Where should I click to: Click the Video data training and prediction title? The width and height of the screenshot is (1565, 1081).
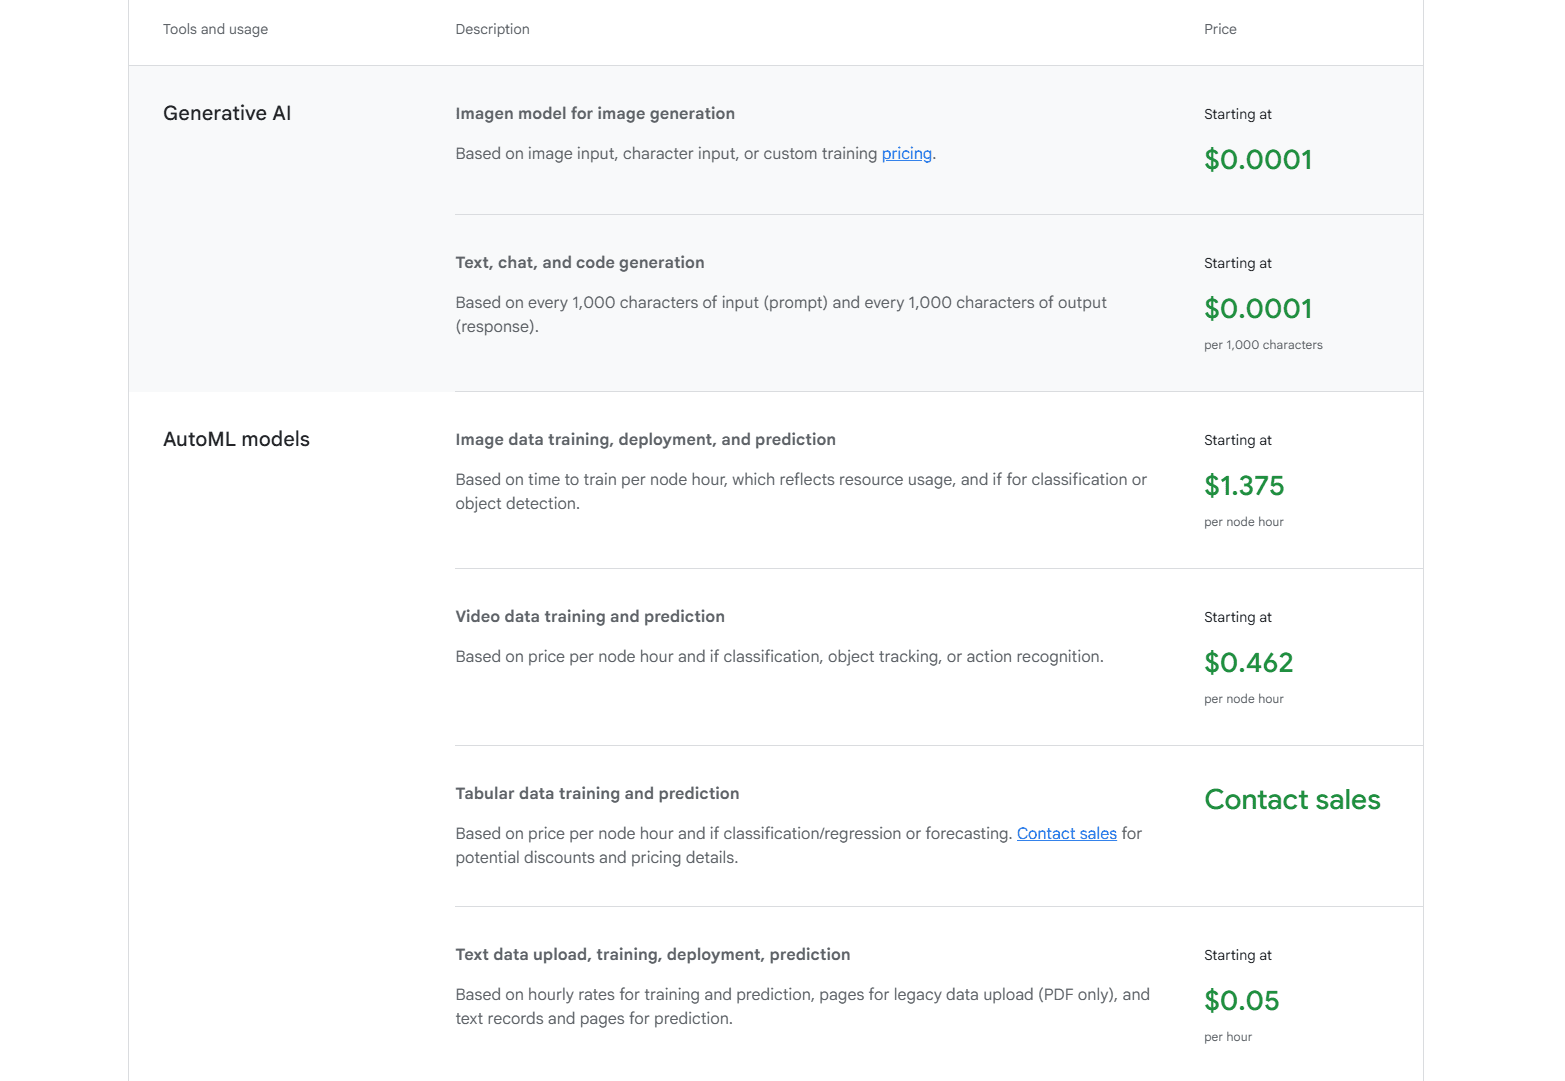pyautogui.click(x=589, y=617)
